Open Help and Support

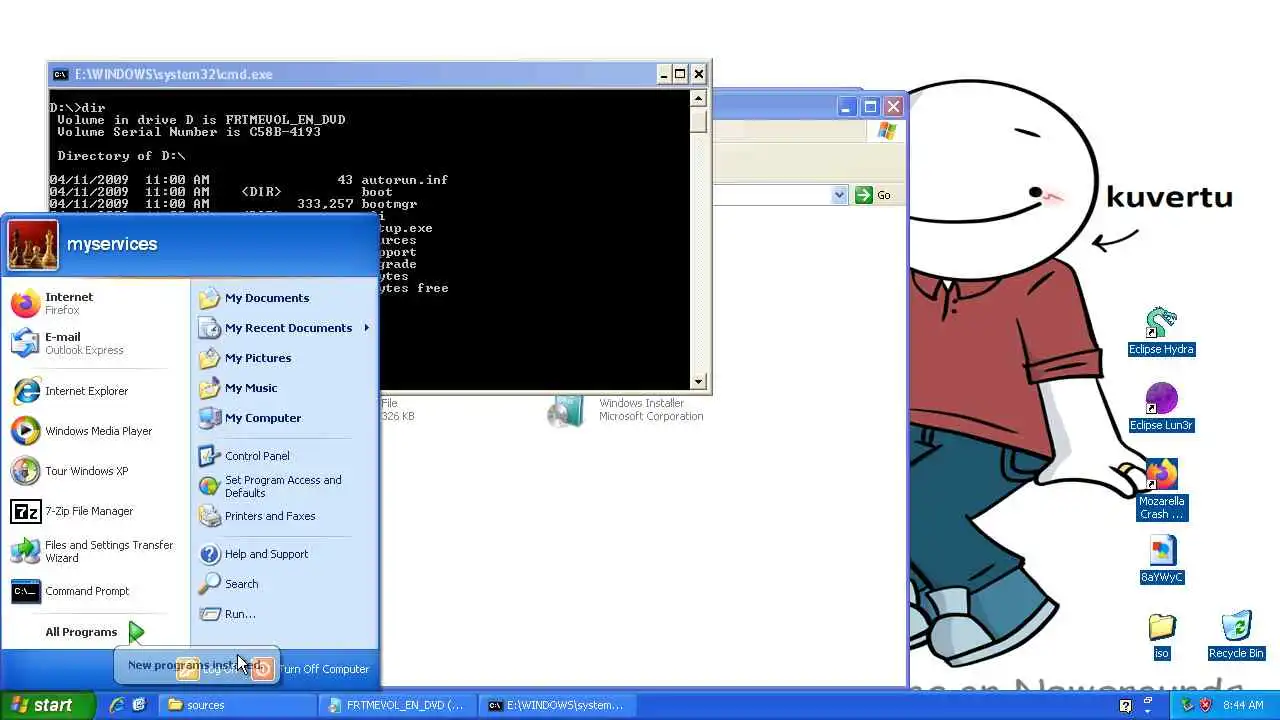pyautogui.click(x=284, y=554)
